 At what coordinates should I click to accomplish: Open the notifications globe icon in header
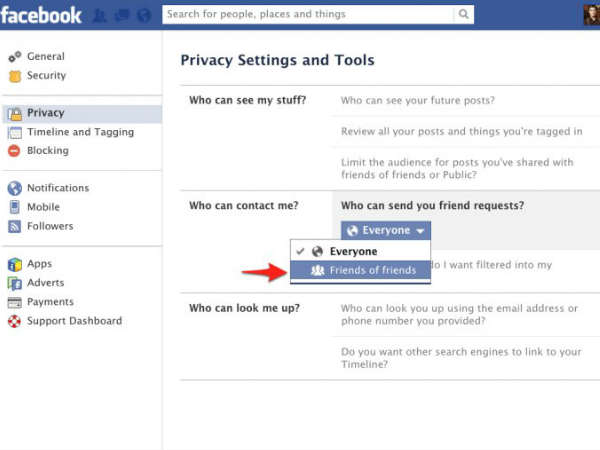144,16
